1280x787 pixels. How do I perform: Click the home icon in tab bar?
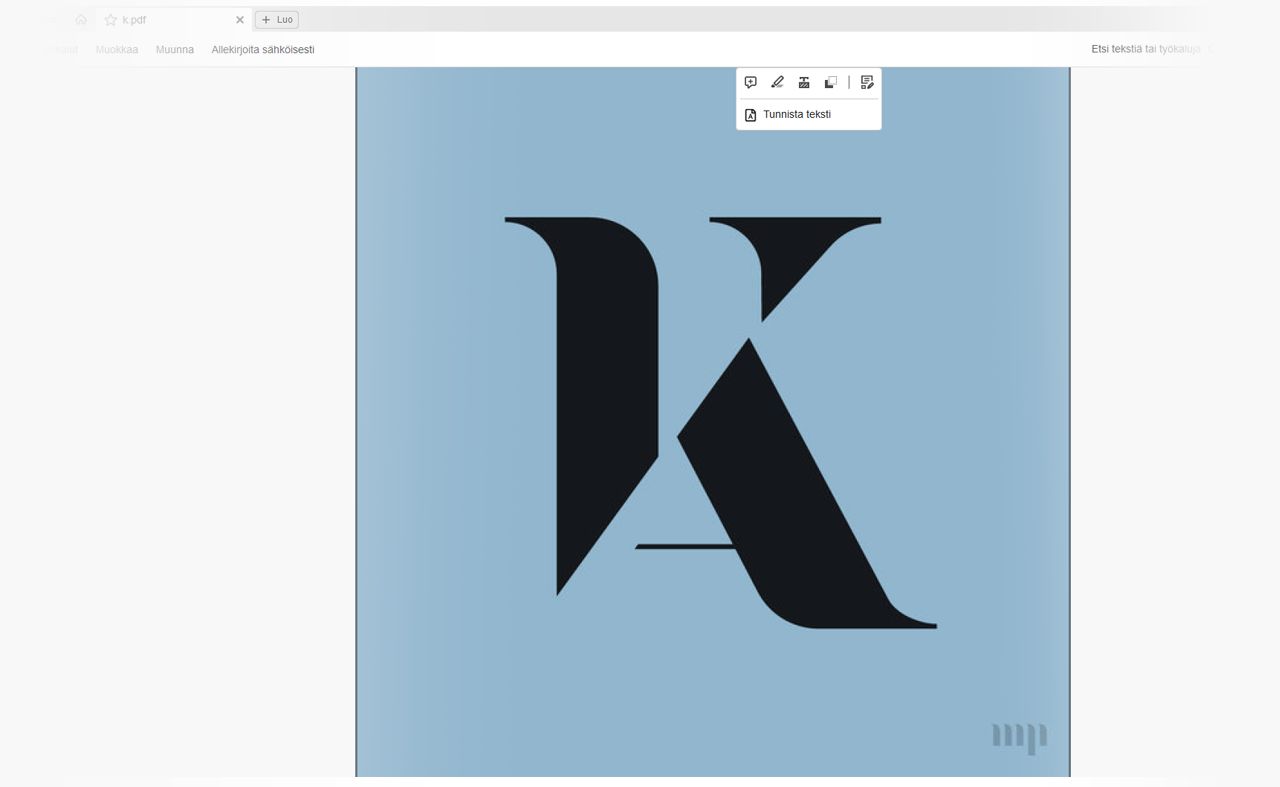tap(81, 20)
